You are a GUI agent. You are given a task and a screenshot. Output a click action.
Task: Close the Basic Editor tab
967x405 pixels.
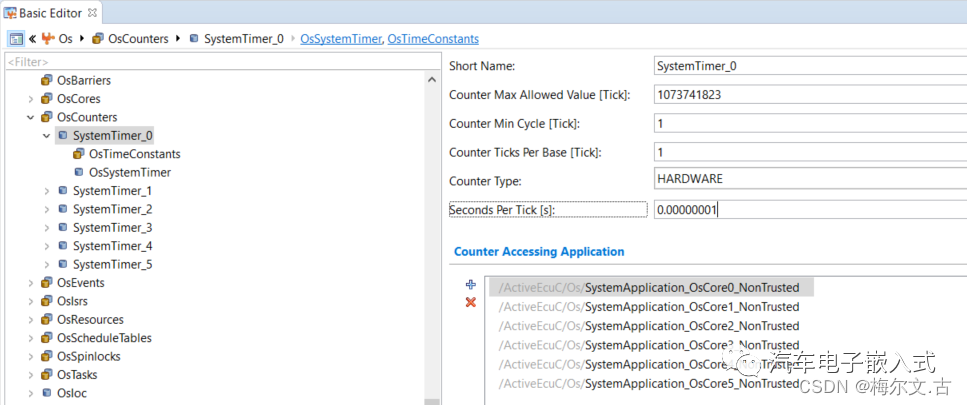pyautogui.click(x=92, y=12)
